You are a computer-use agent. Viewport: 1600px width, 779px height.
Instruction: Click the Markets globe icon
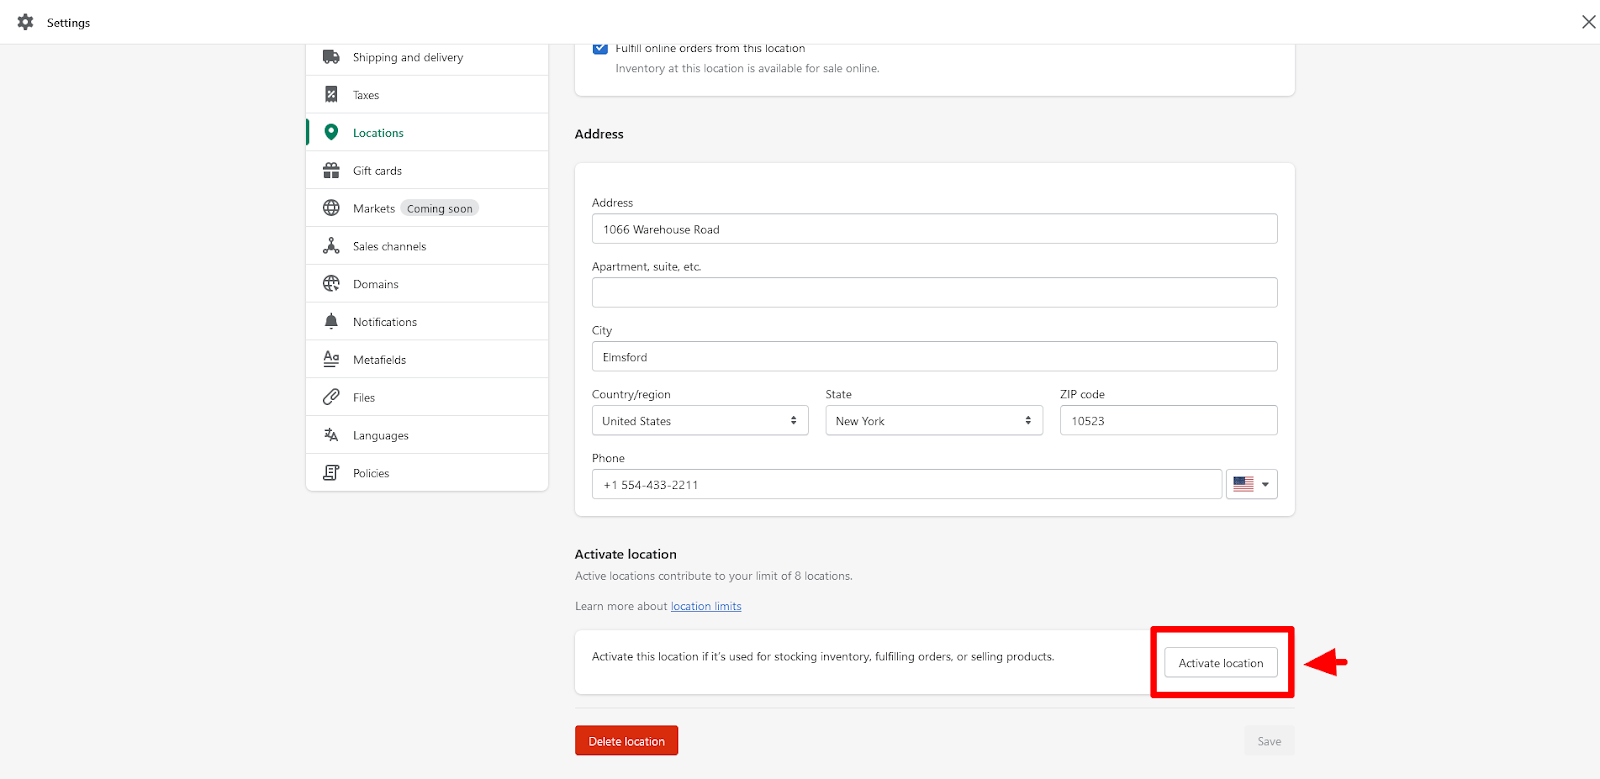(x=331, y=208)
